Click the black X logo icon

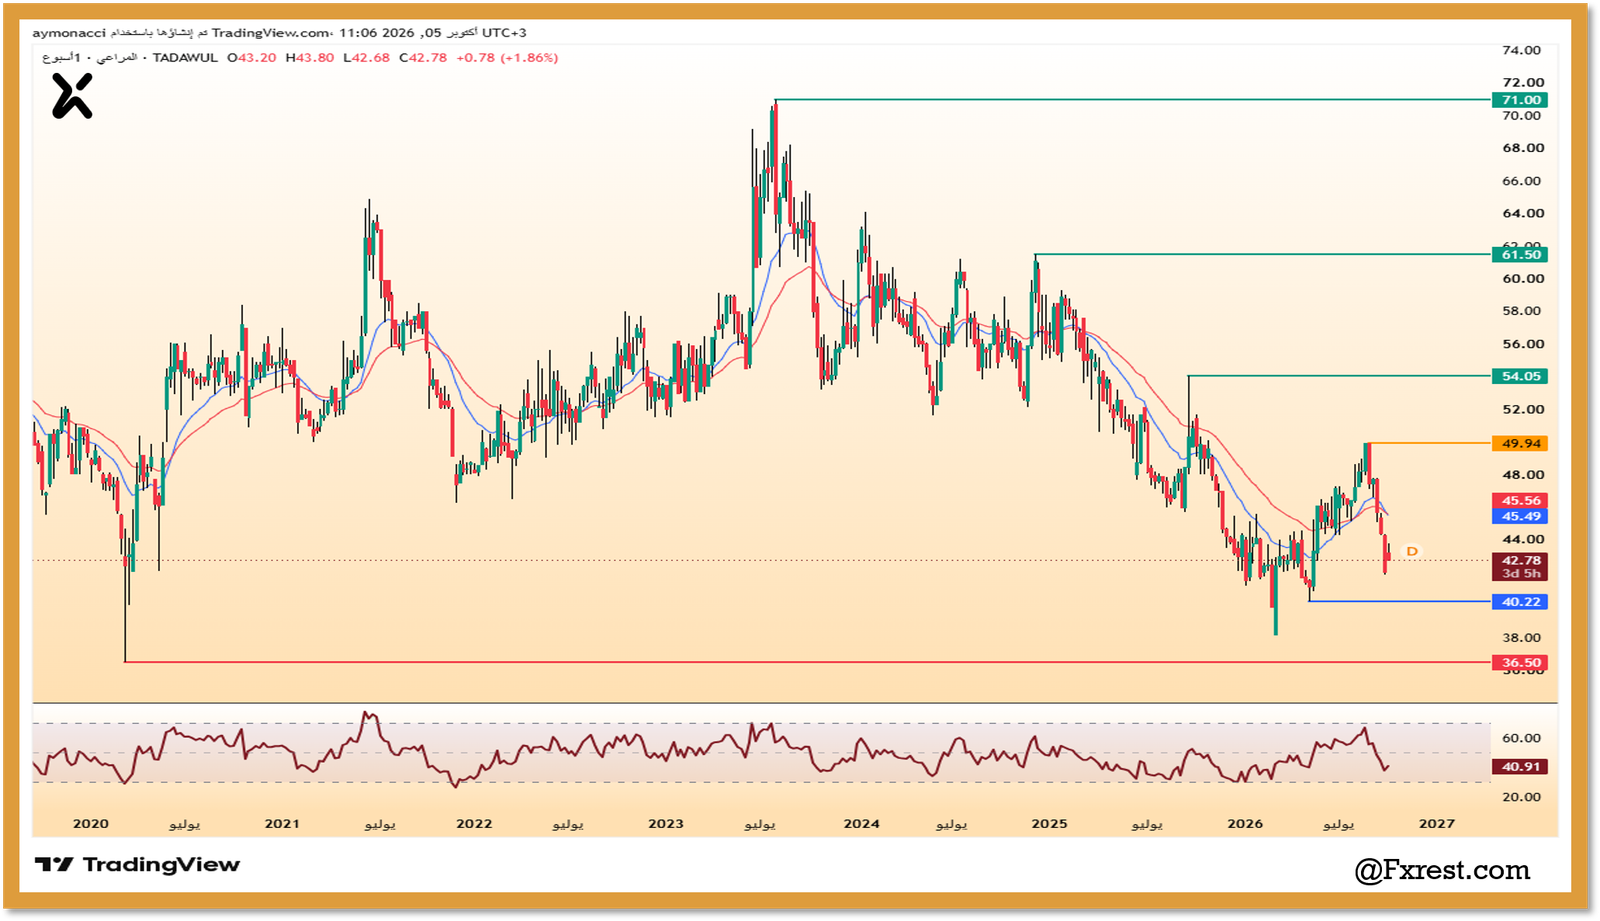click(72, 97)
